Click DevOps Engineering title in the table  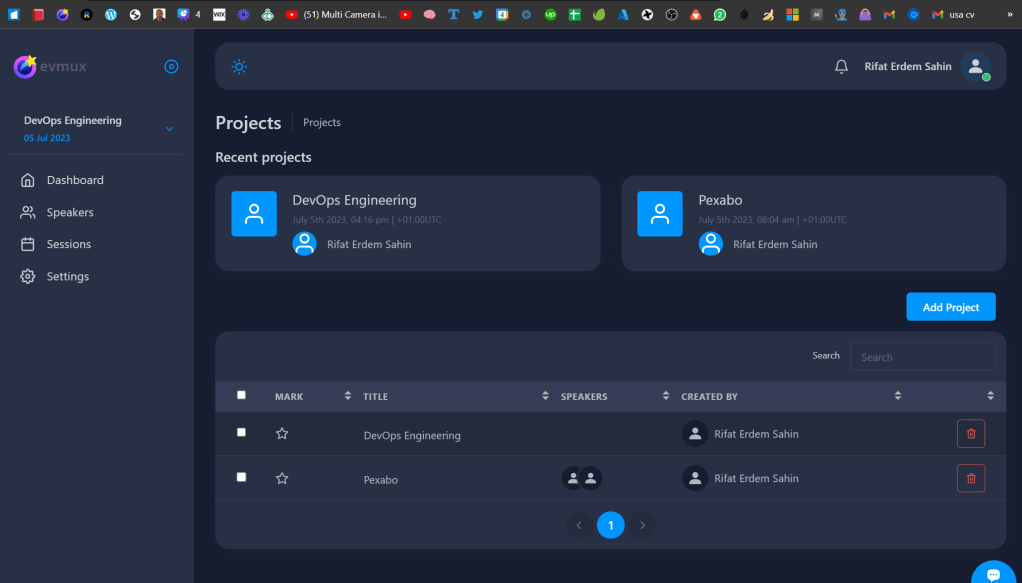412,436
